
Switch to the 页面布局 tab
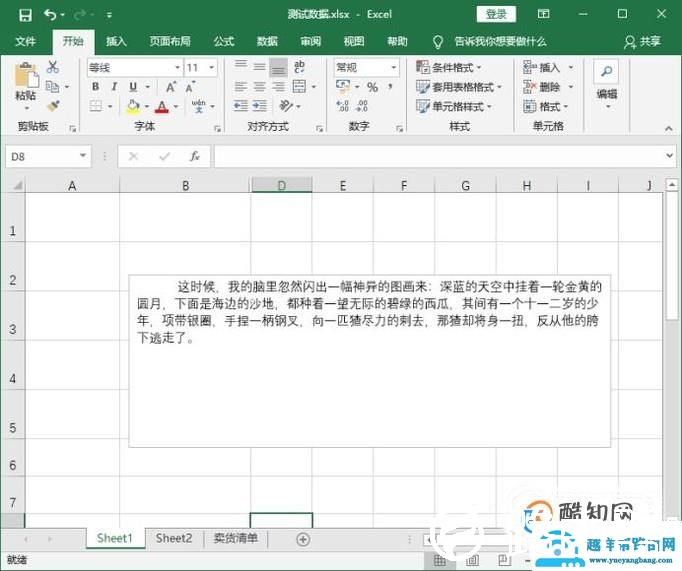click(170, 41)
